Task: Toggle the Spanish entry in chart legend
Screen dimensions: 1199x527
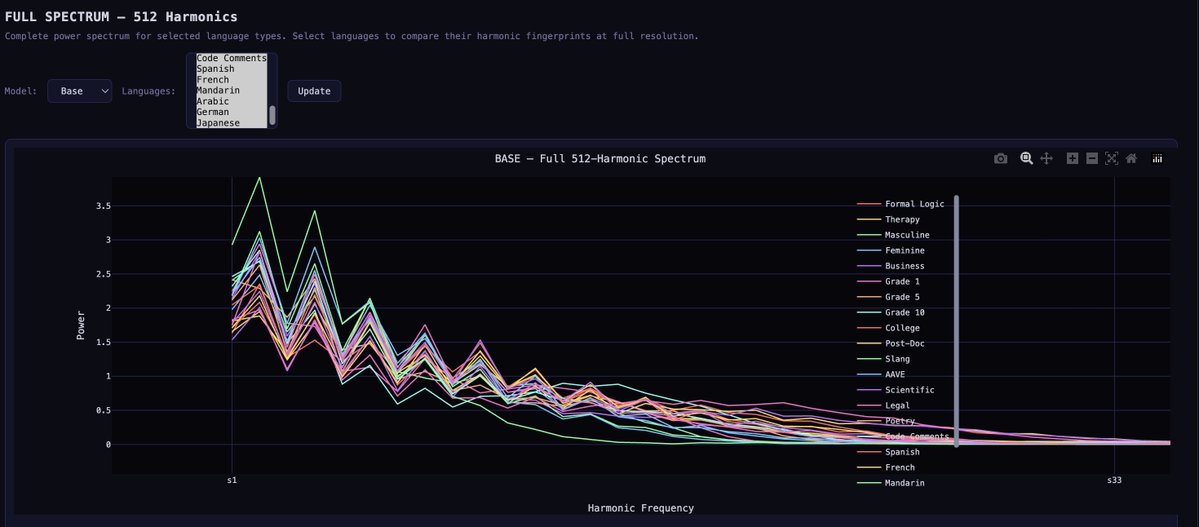Action: tap(889, 452)
